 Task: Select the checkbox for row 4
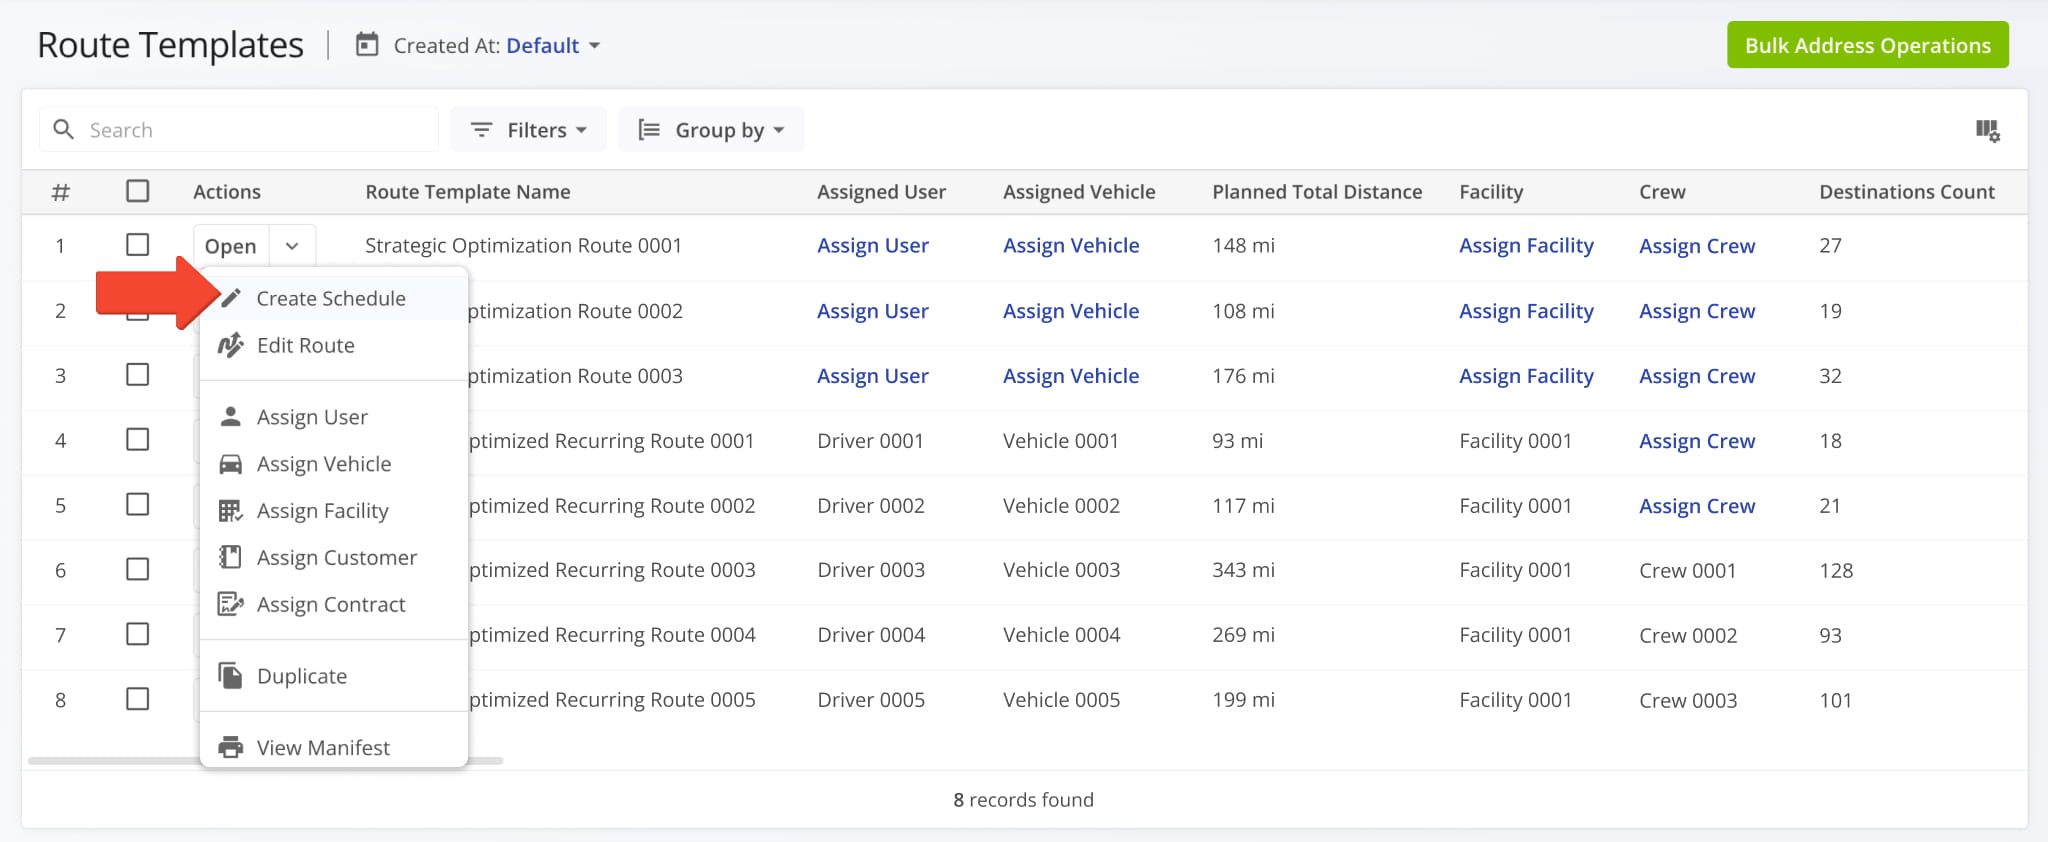tap(138, 440)
